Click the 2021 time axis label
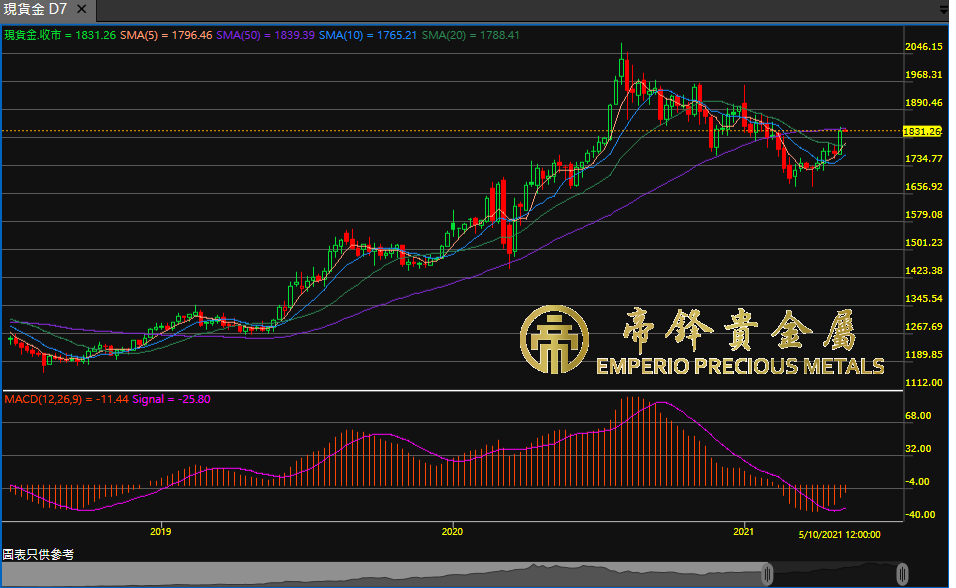 tap(743, 532)
